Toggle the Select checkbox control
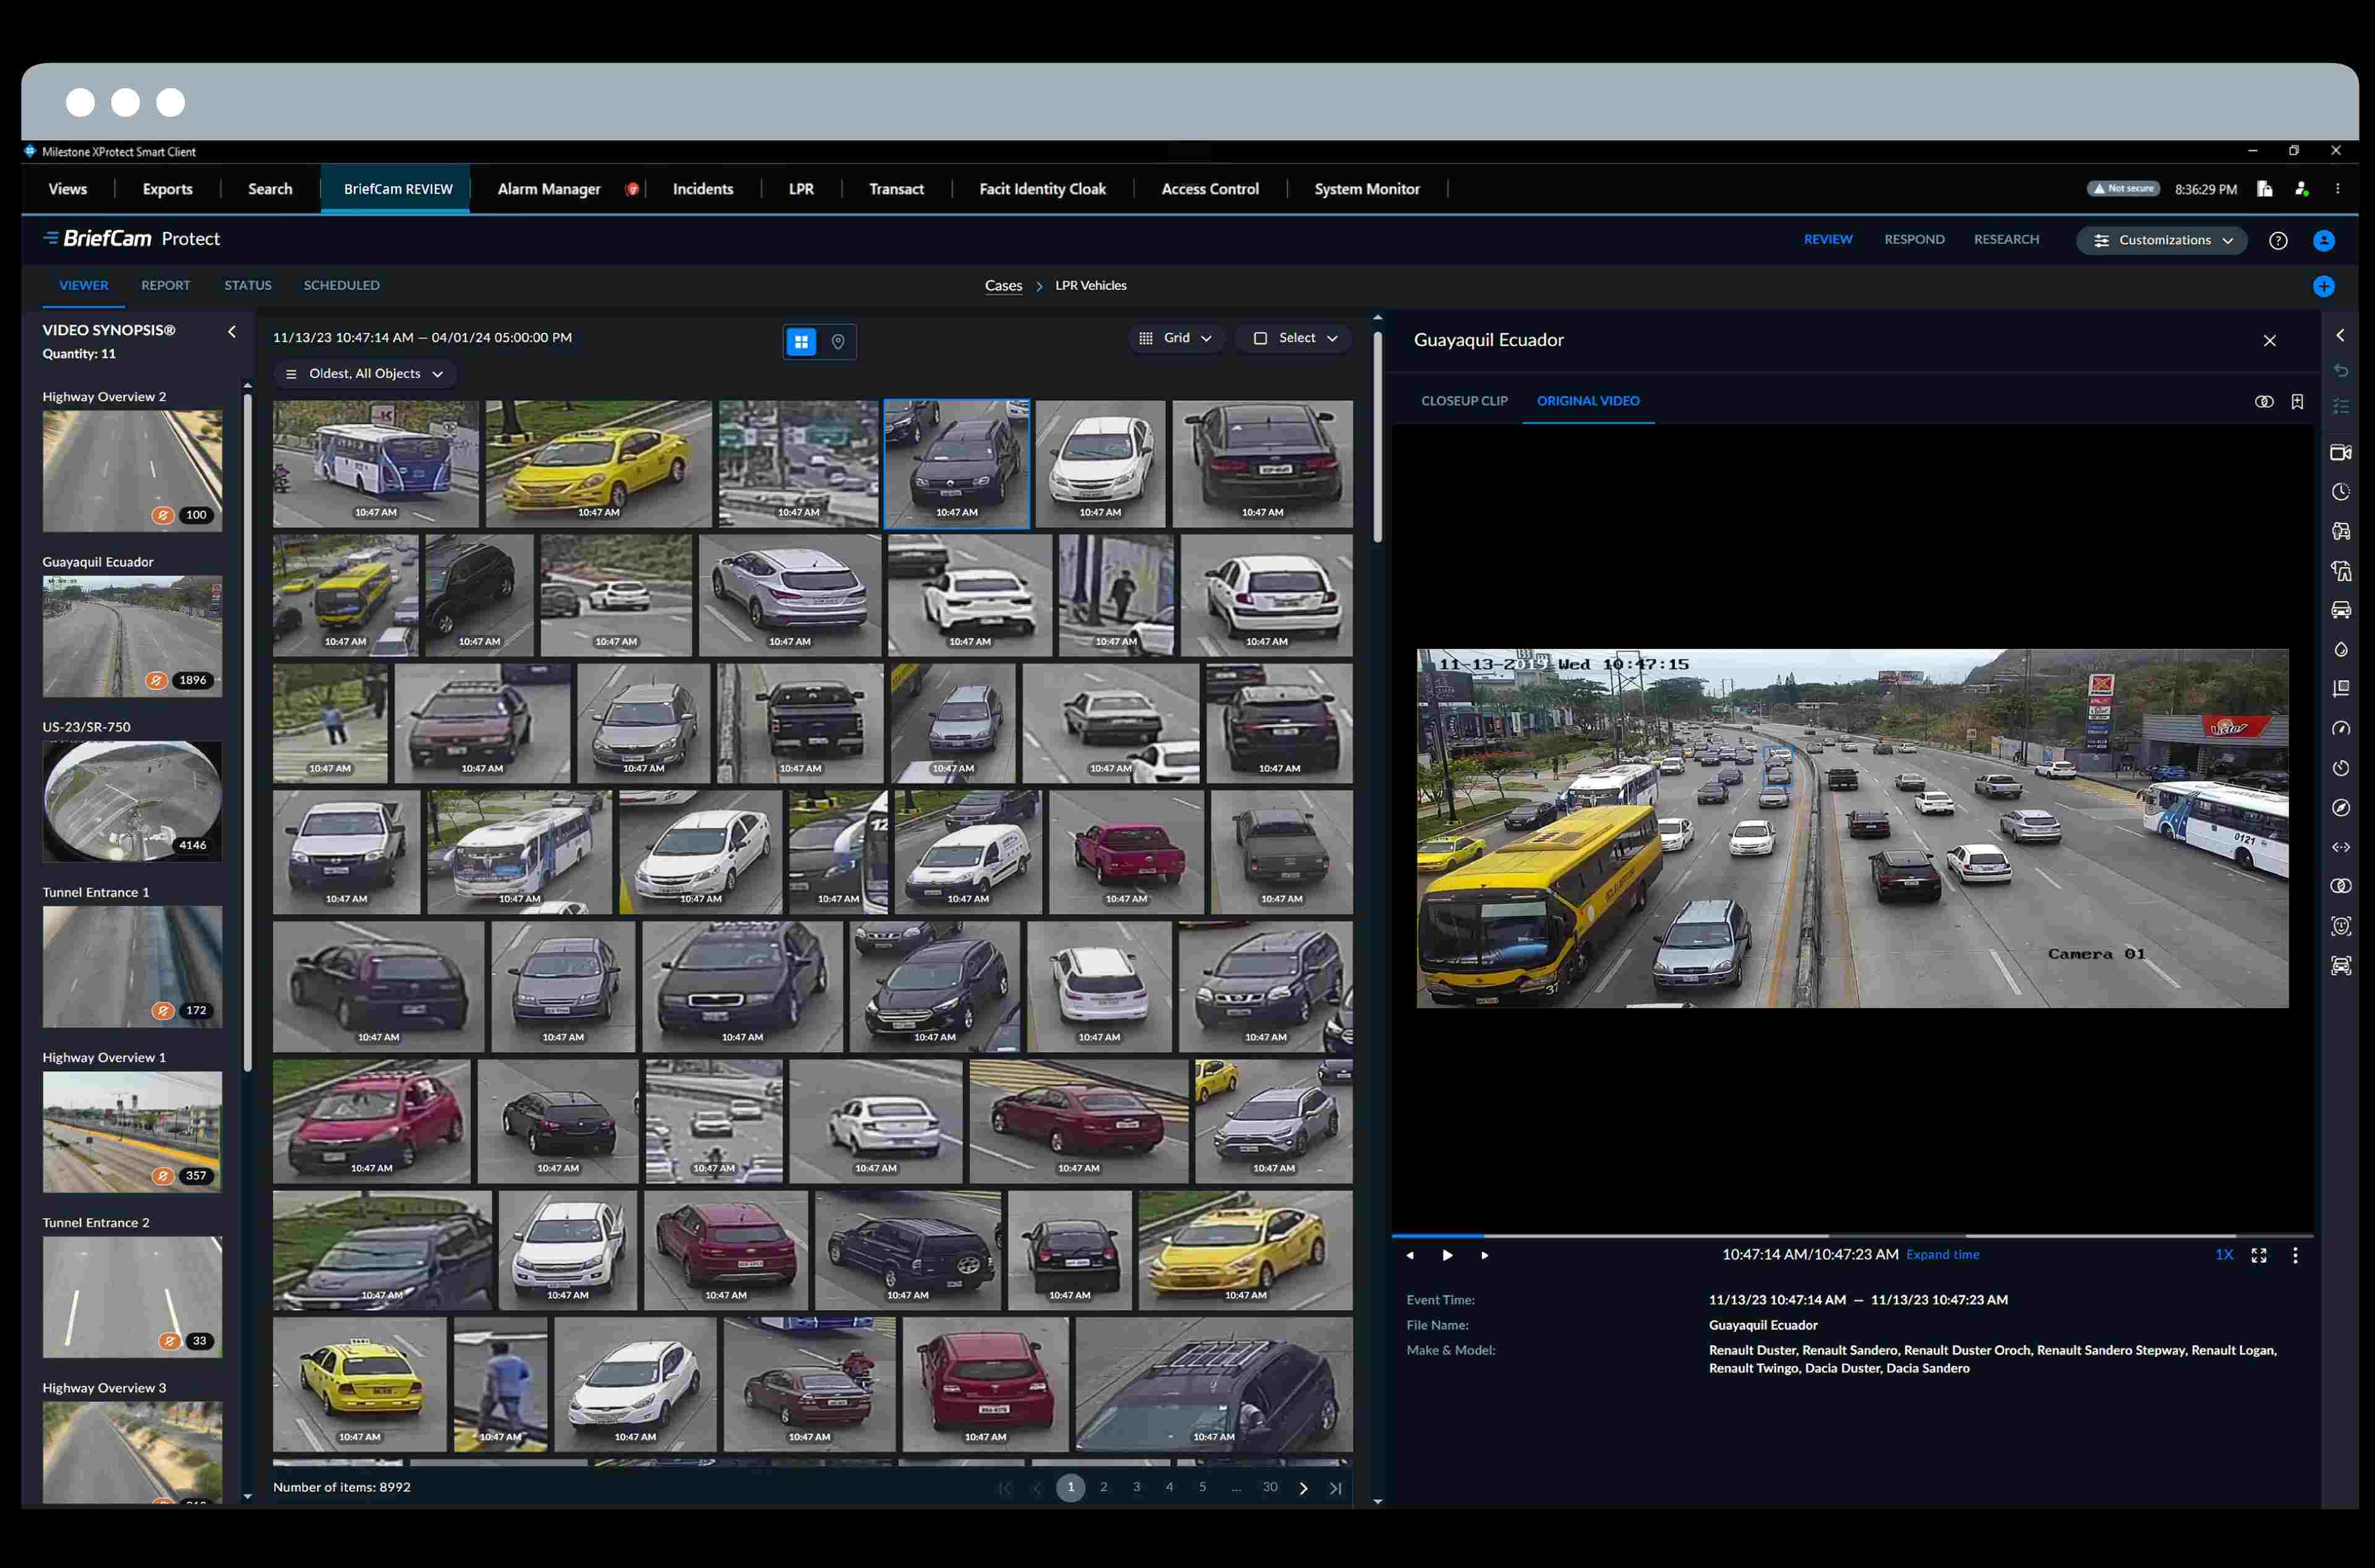2375x1568 pixels. (1260, 338)
